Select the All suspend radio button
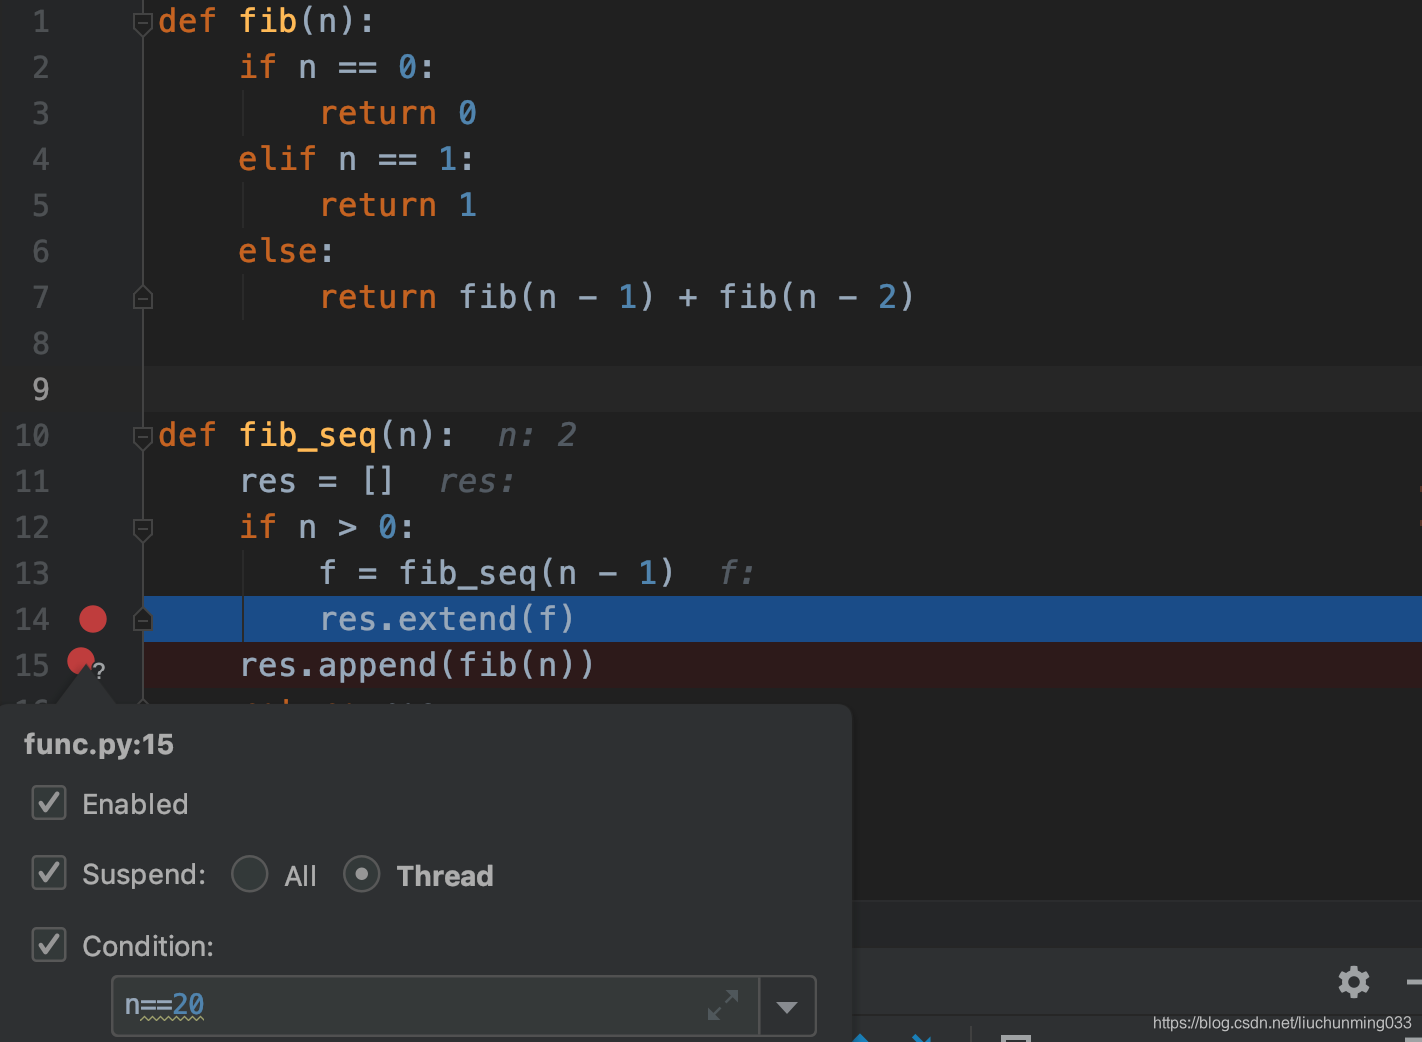Image resolution: width=1422 pixels, height=1042 pixels. coord(249,874)
